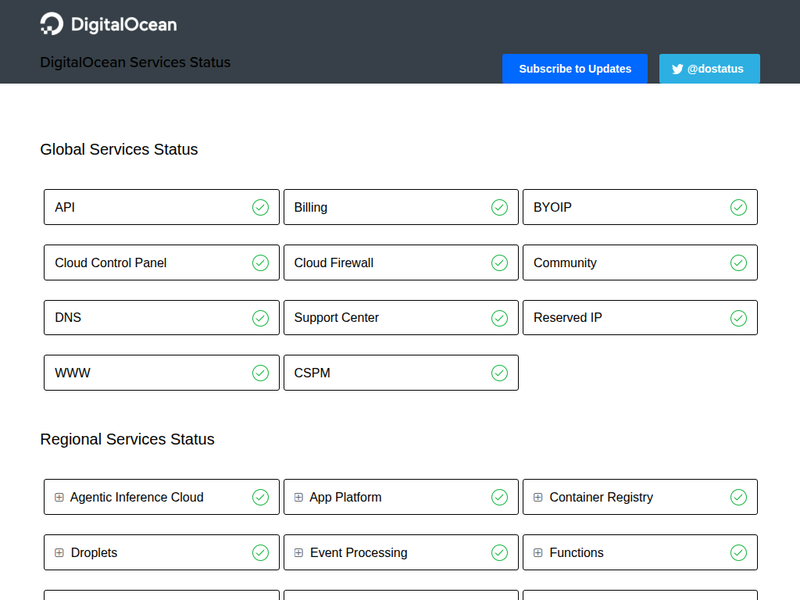Click the Cloud Control Panel label

click(111, 263)
